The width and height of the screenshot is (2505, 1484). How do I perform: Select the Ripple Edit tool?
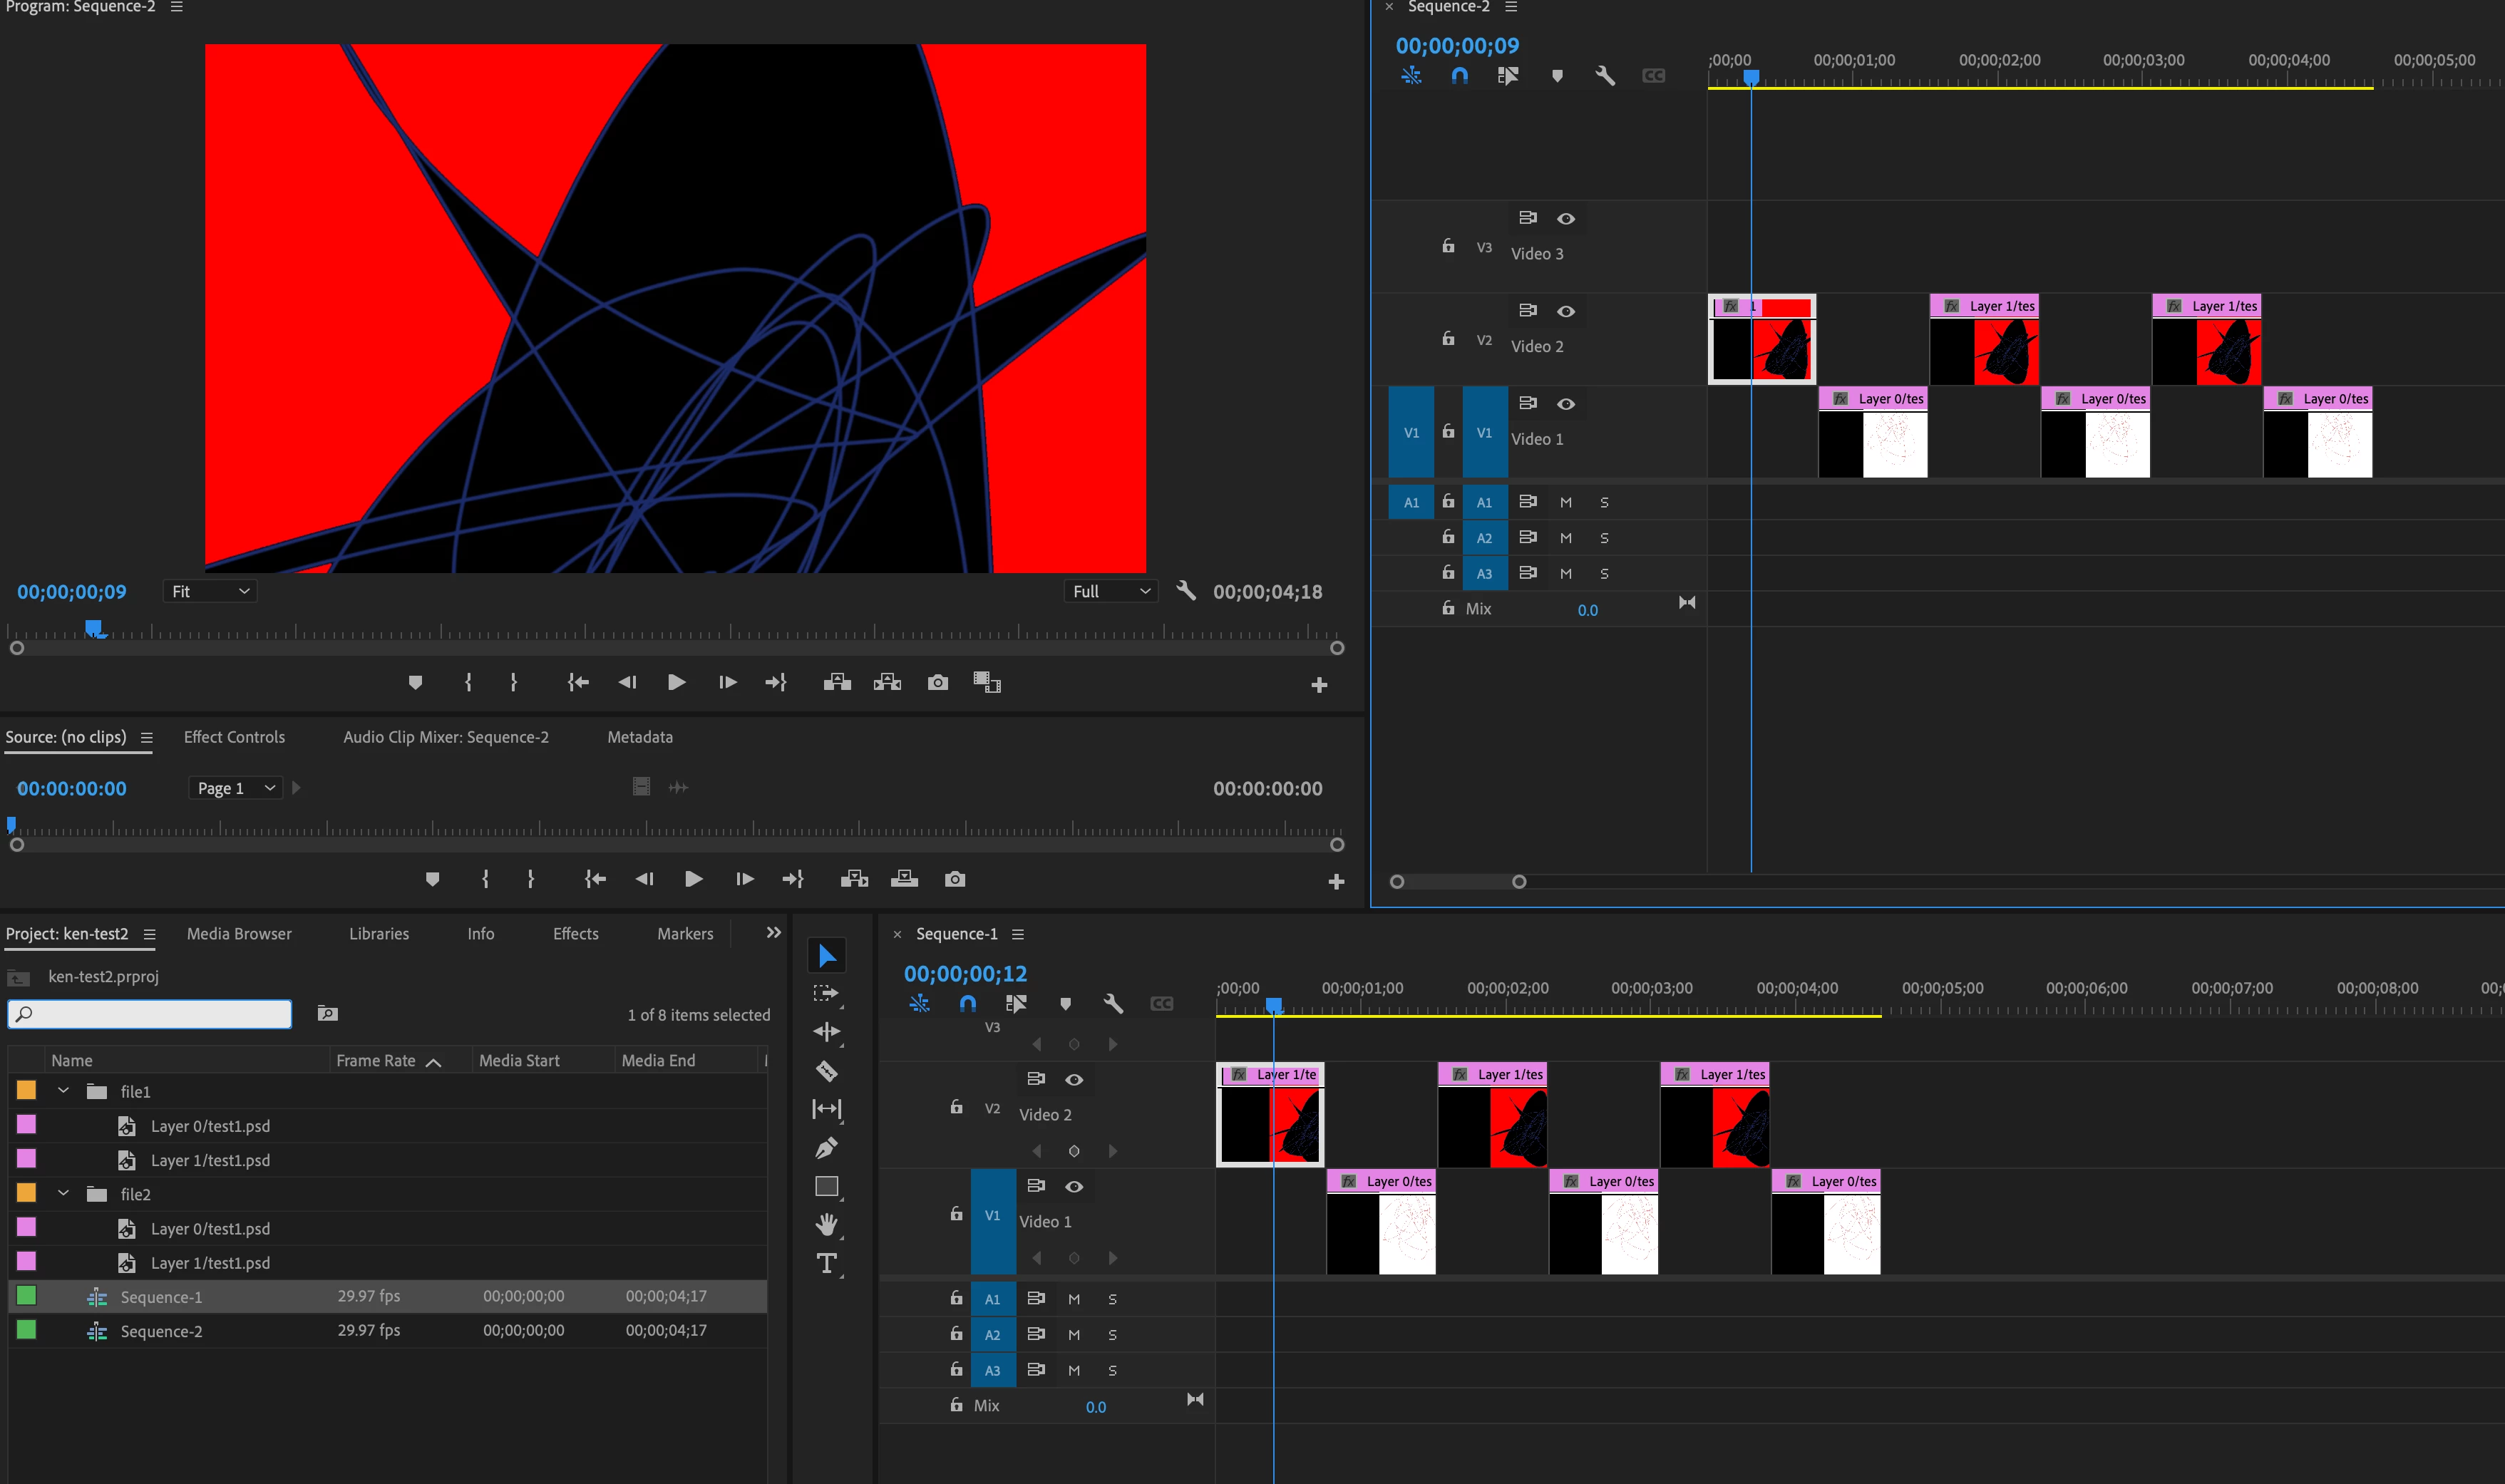tap(826, 1032)
